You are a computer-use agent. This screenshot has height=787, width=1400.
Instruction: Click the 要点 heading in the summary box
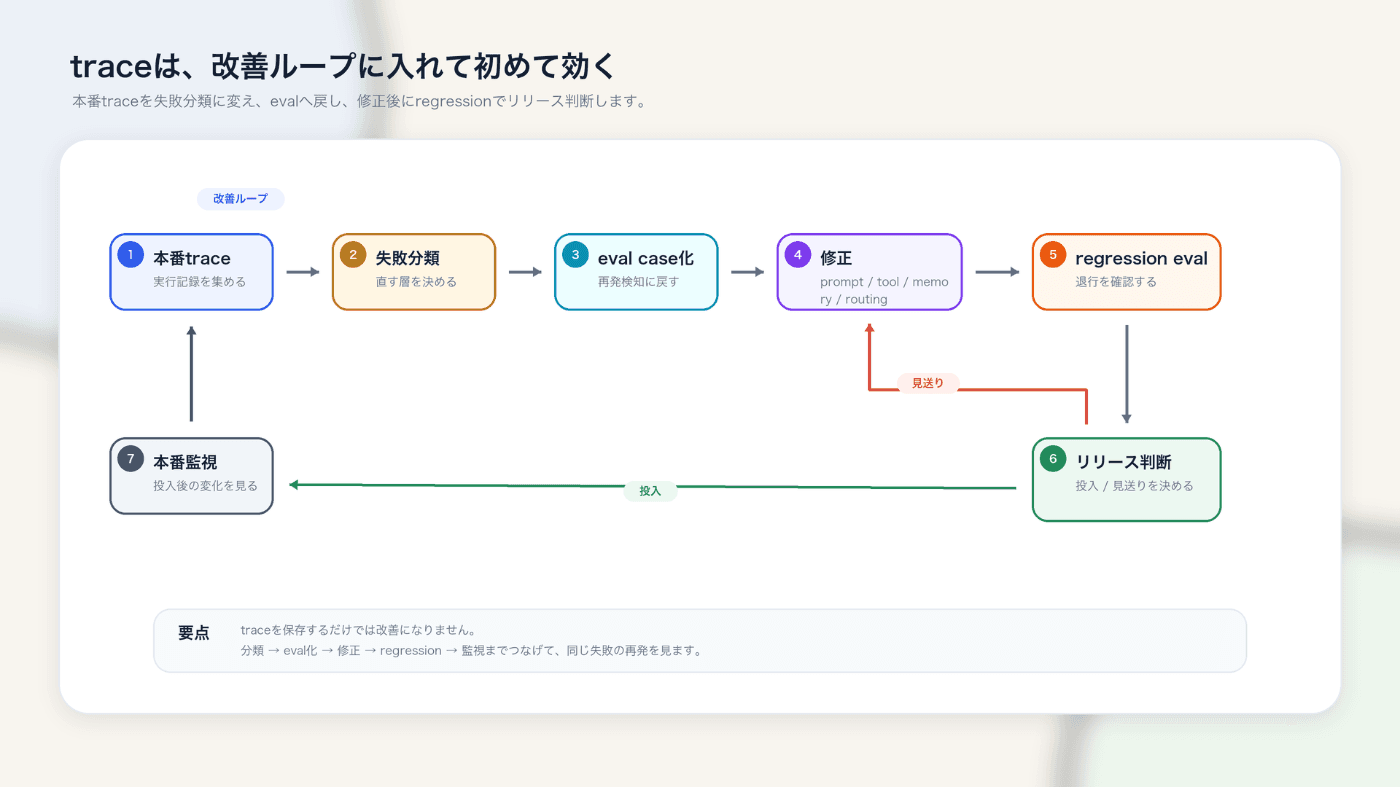[x=194, y=633]
